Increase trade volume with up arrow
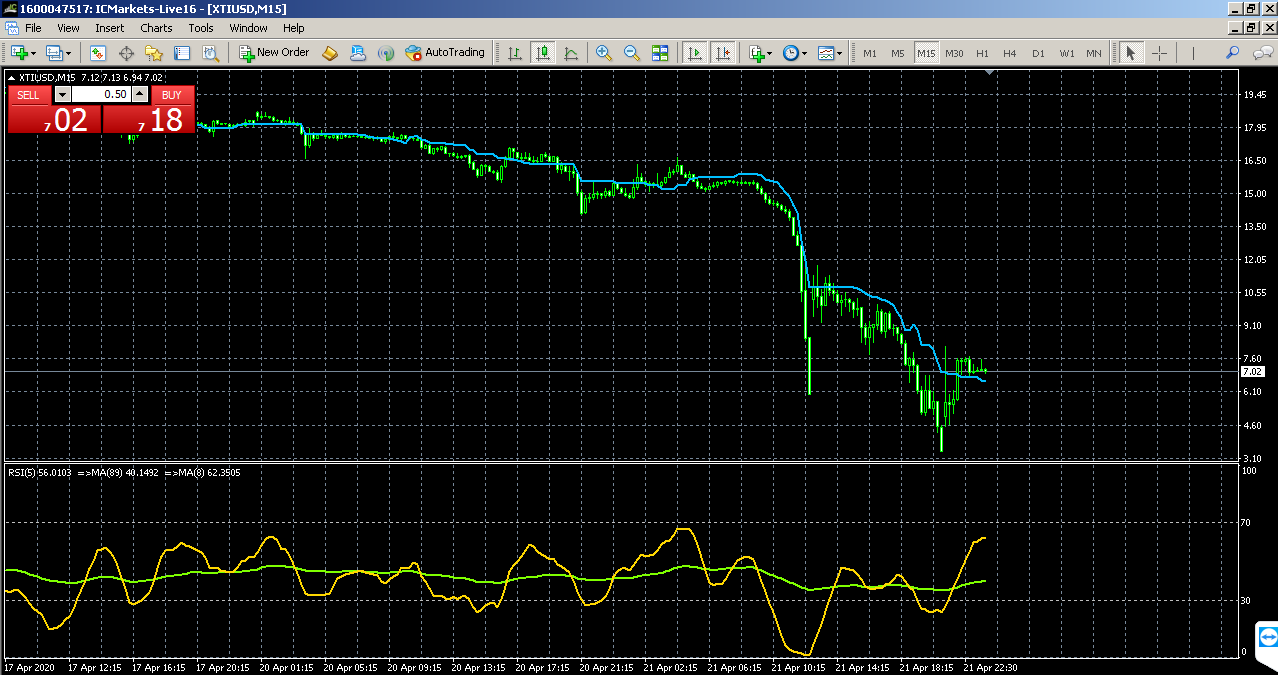Screen dimensions: 1278x675 pyautogui.click(x=140, y=95)
